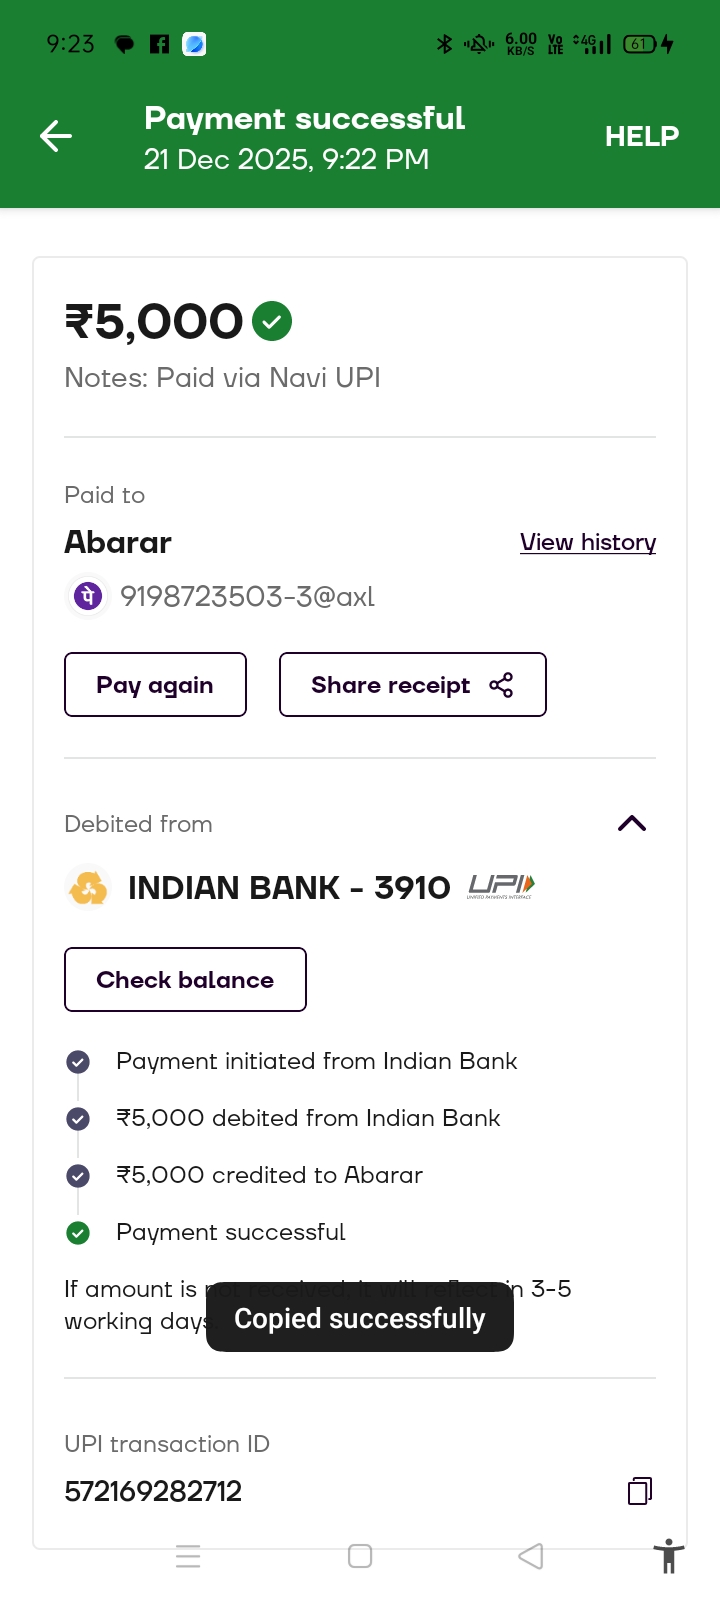Tap the transaction ID number 572169282712
Image resolution: width=720 pixels, height=1600 pixels.
(x=153, y=1491)
